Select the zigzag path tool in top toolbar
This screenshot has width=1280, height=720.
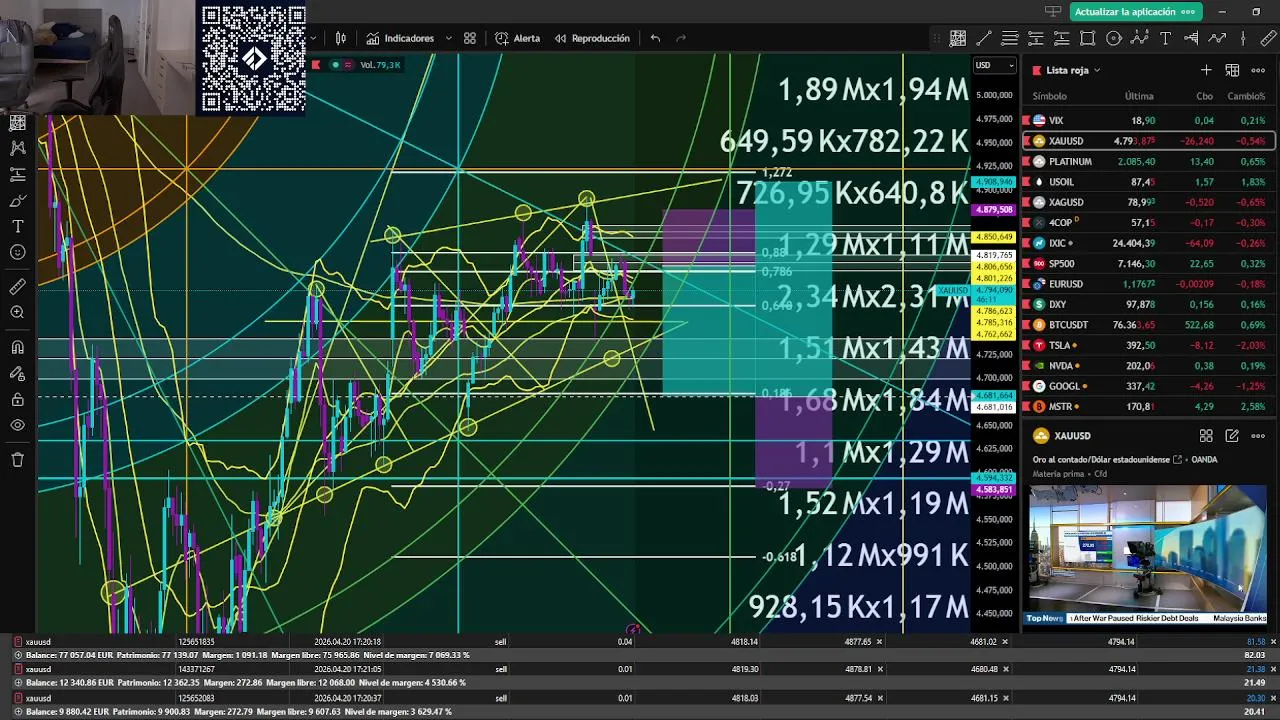click(1217, 38)
